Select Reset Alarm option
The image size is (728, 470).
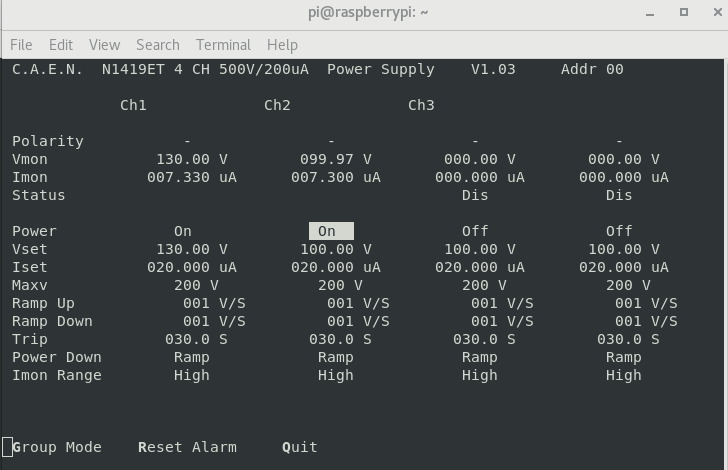point(188,447)
